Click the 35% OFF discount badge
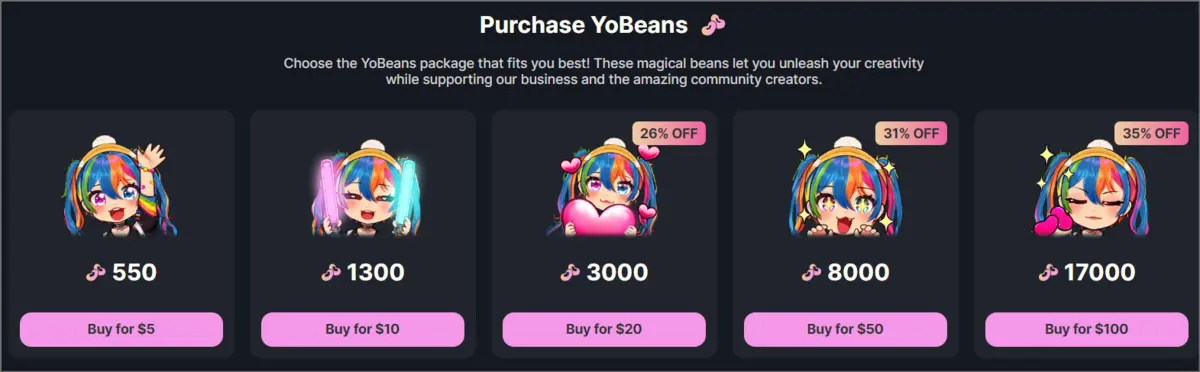Image resolution: width=1200 pixels, height=372 pixels. pyautogui.click(x=1151, y=133)
